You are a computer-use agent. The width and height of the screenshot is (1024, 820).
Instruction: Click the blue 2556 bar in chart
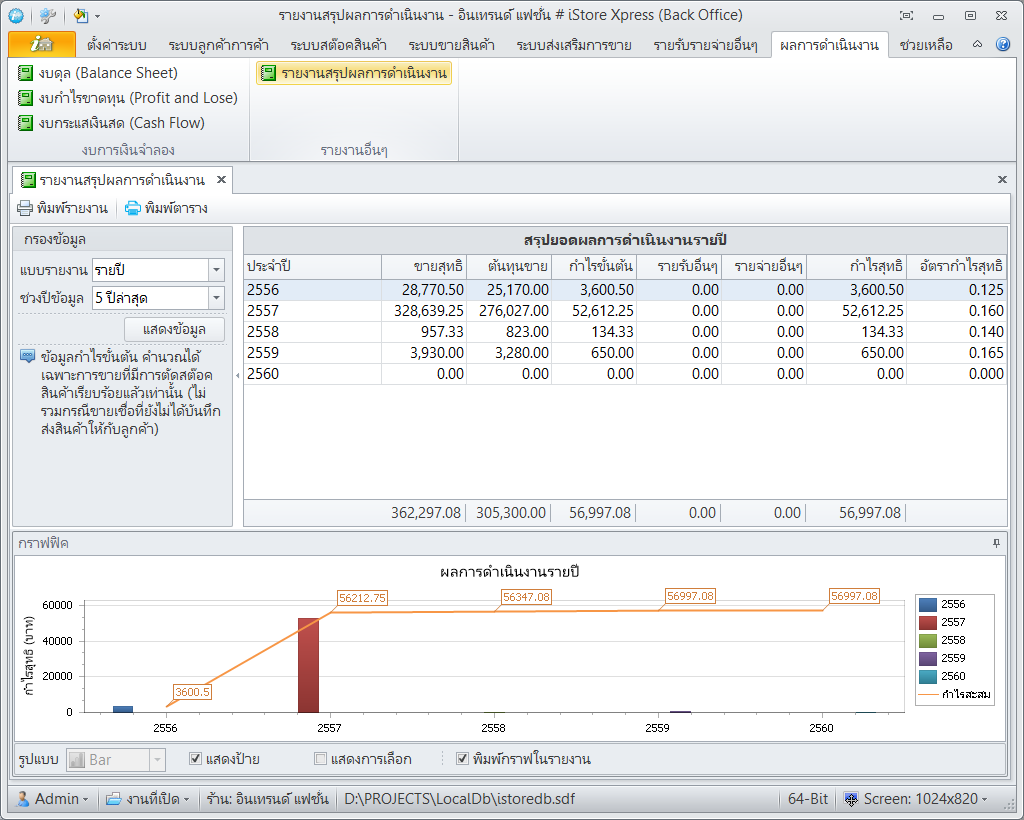point(123,710)
